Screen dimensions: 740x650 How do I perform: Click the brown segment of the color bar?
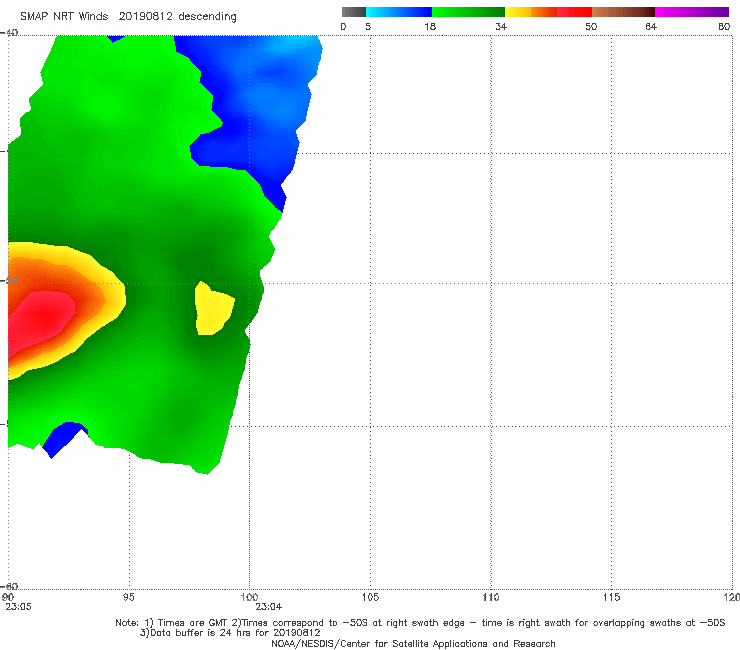[x=623, y=12]
